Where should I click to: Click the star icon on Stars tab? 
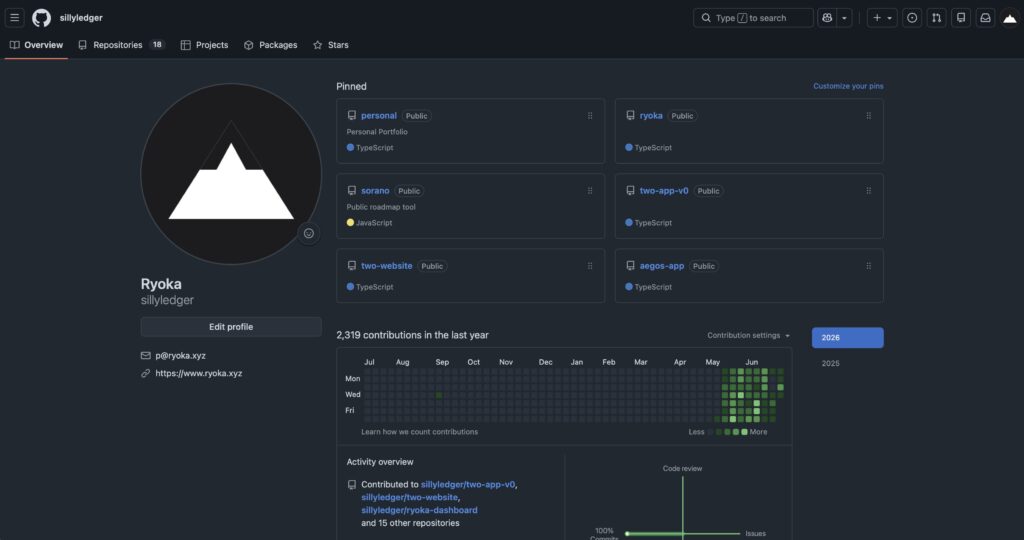[317, 45]
